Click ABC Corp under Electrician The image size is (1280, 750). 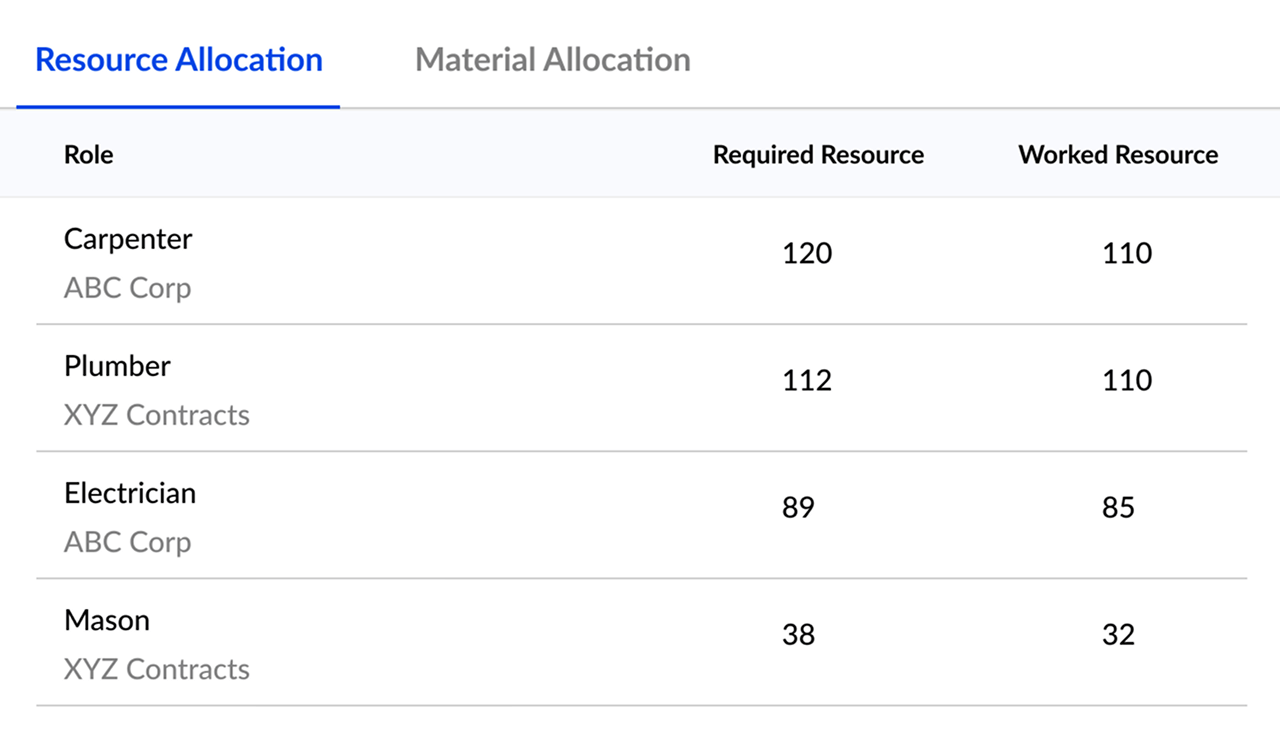pos(127,542)
